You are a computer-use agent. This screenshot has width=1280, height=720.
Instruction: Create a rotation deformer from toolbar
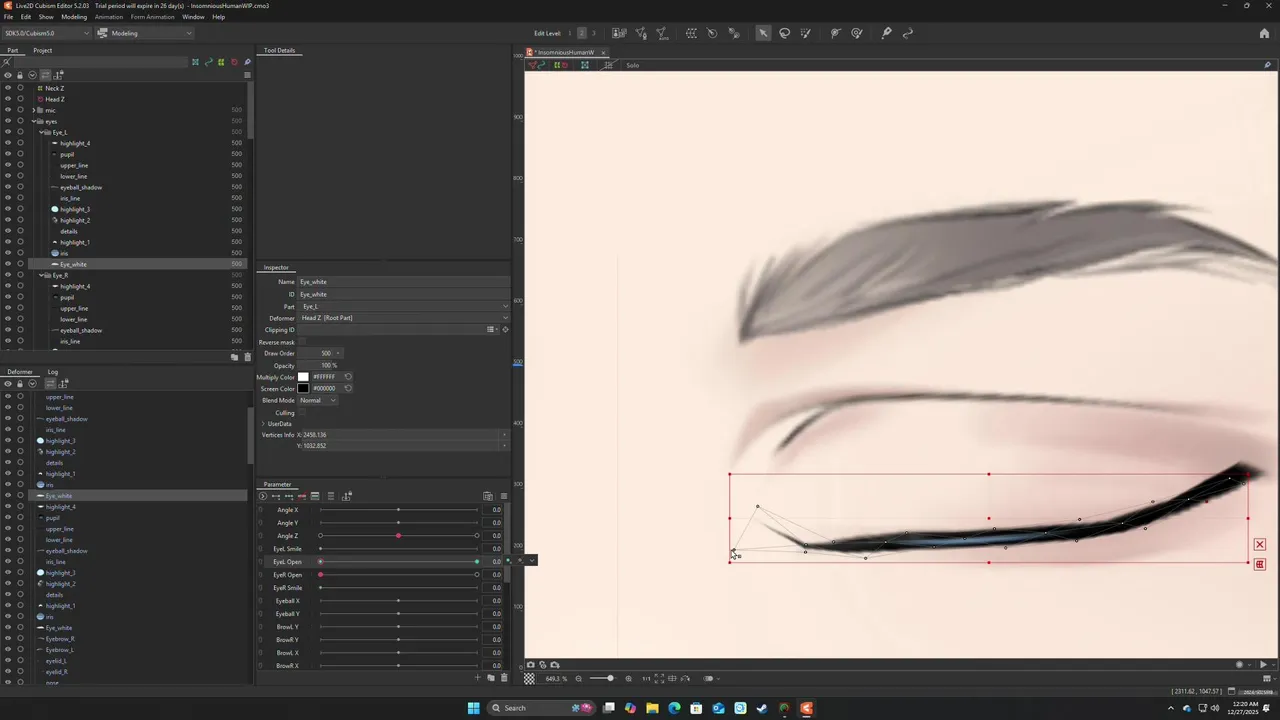click(712, 33)
